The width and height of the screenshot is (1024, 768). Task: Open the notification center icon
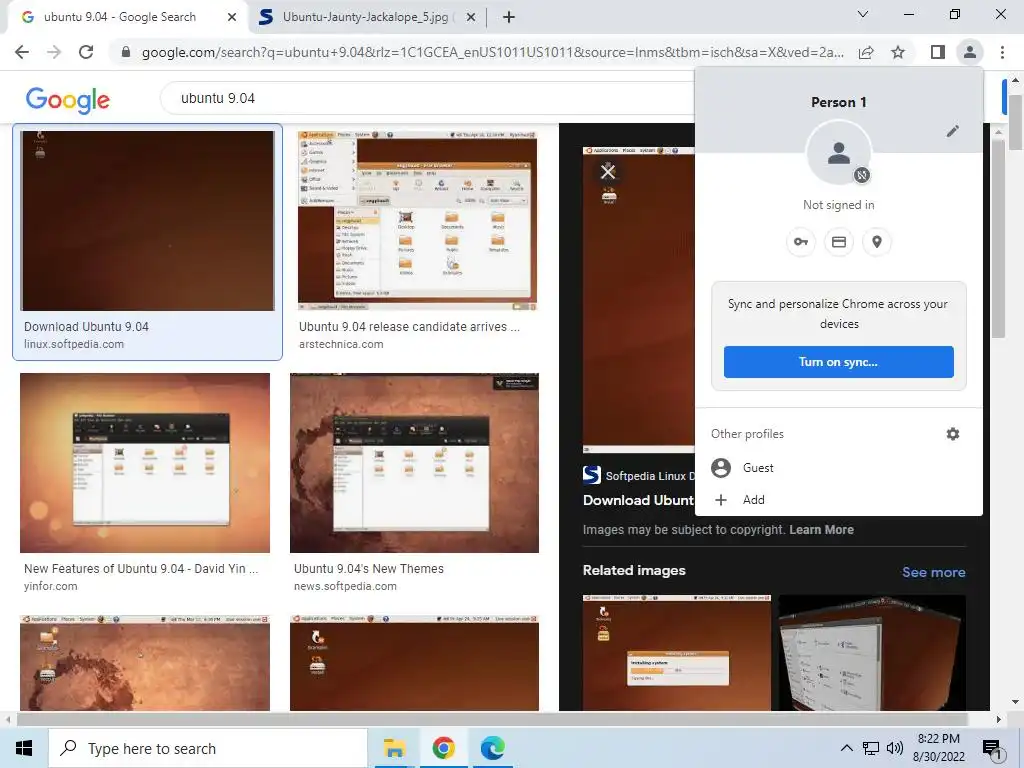click(992, 750)
